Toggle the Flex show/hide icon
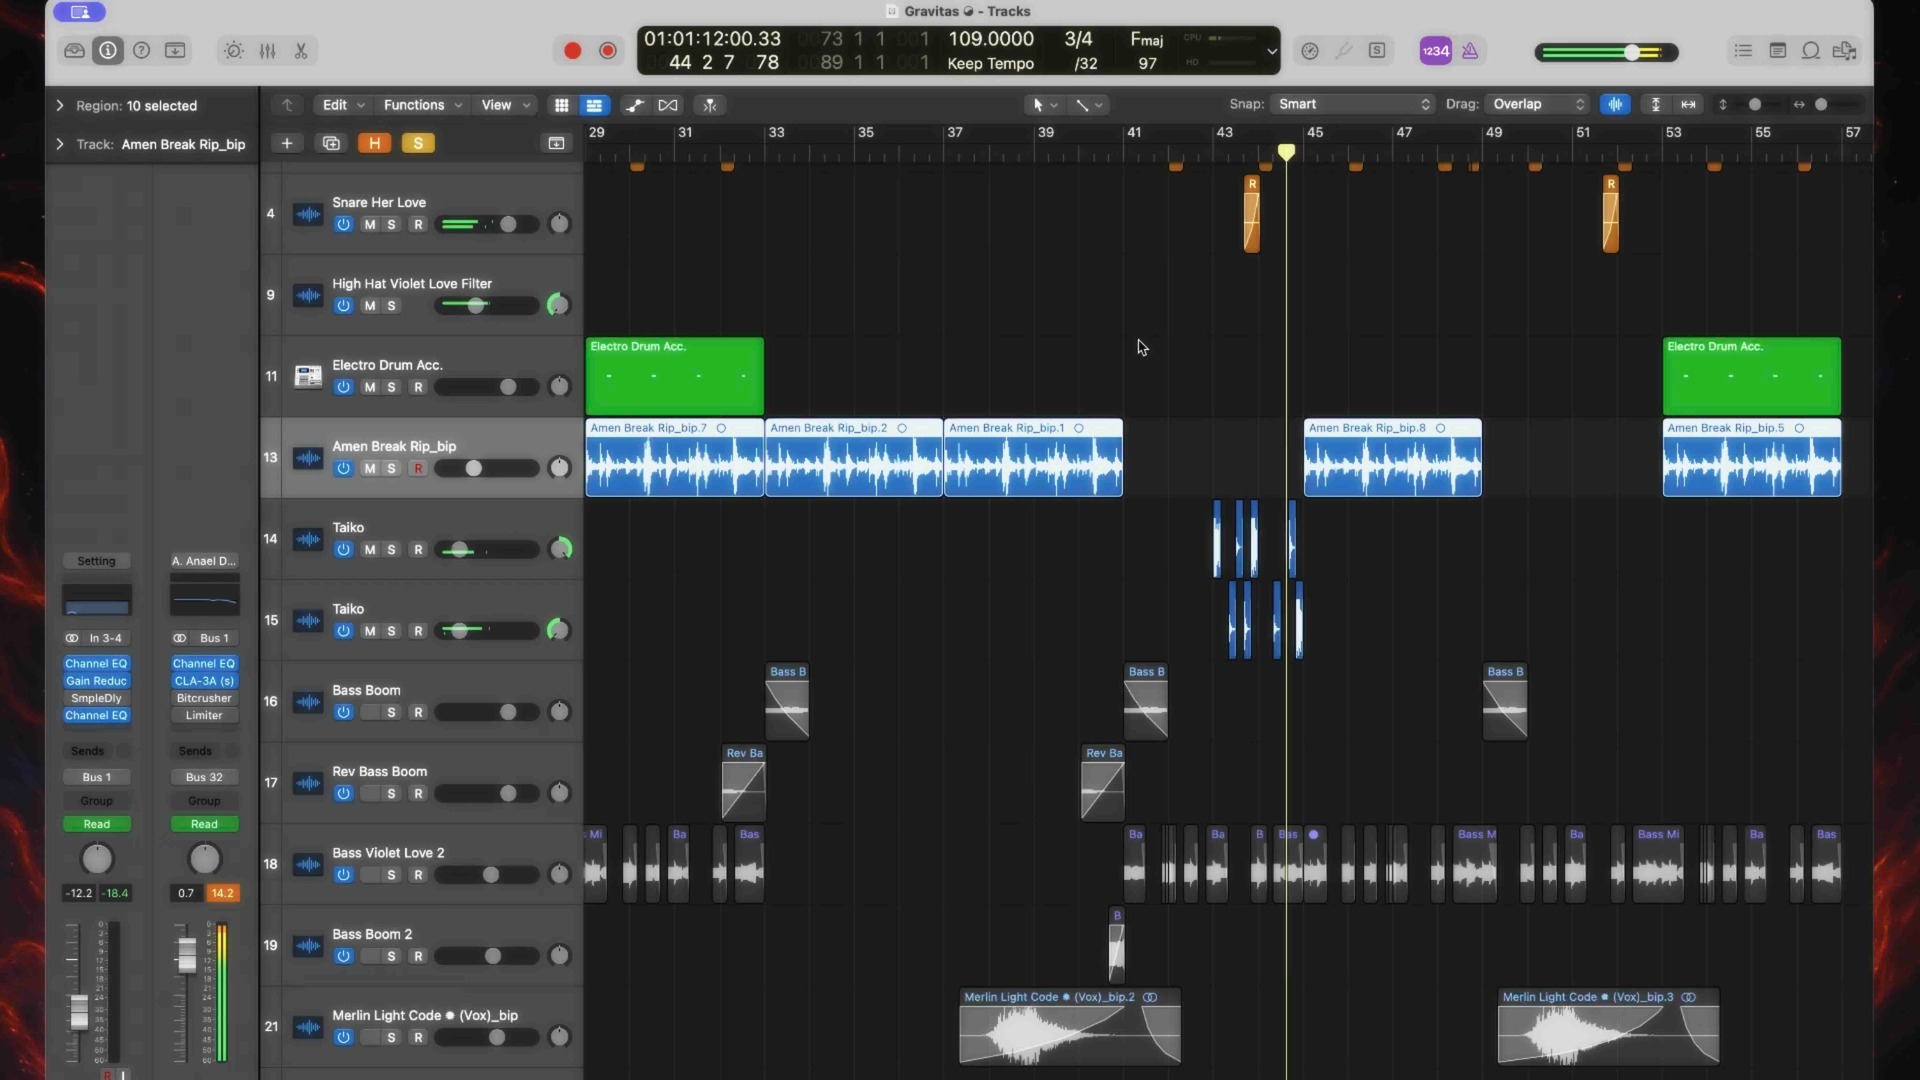 point(668,105)
